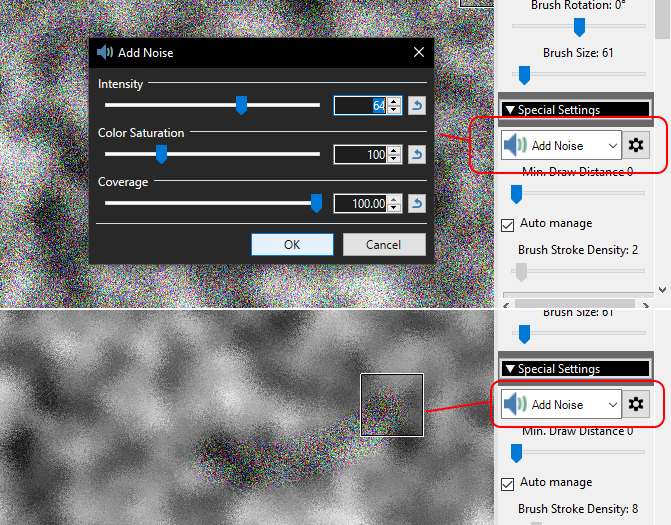Click upper panel horizontal scrollbar left arrow

pyautogui.click(x=506, y=305)
